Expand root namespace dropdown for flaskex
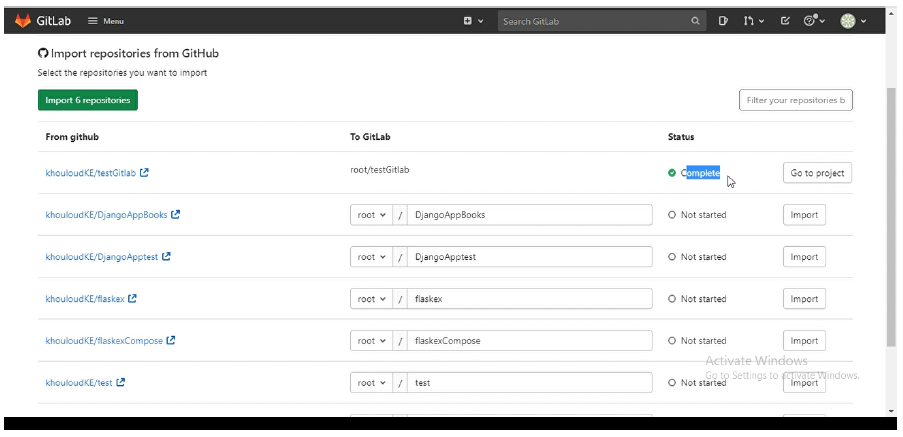The image size is (903, 437). tap(371, 299)
